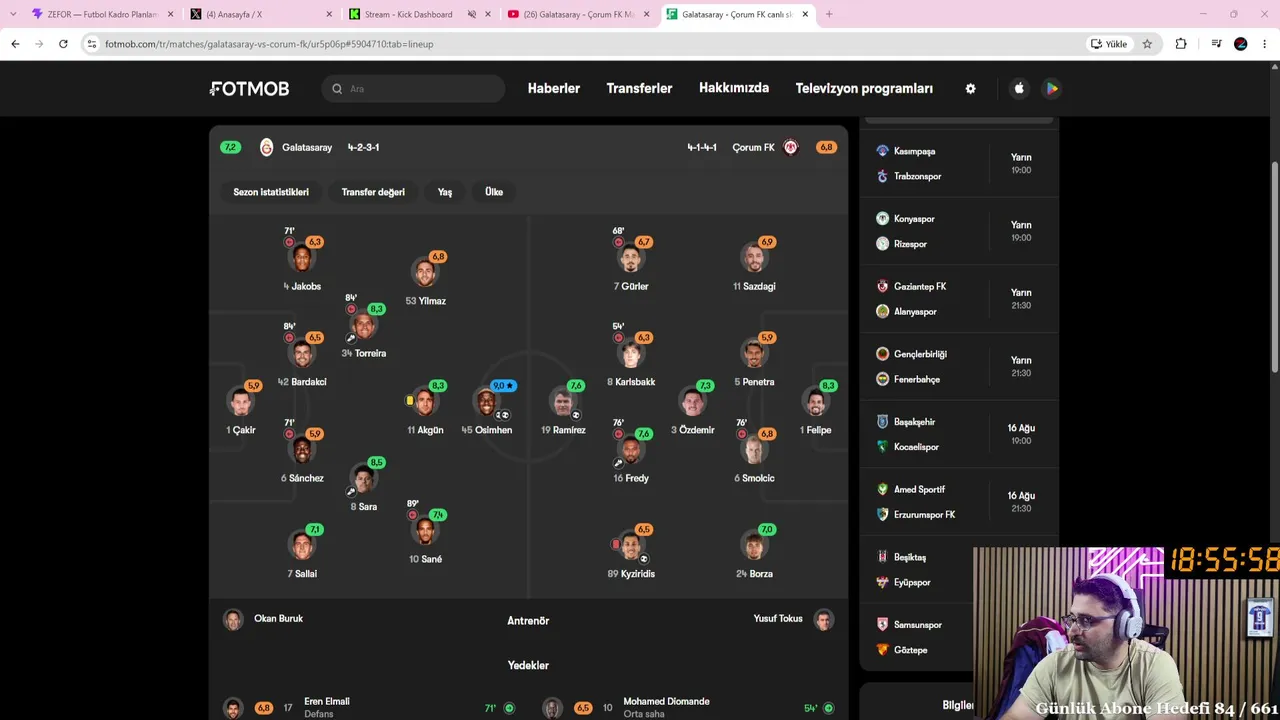Screen dimensions: 1280x720
Task: Open the Çorum FK team name link
Action: pos(753,148)
